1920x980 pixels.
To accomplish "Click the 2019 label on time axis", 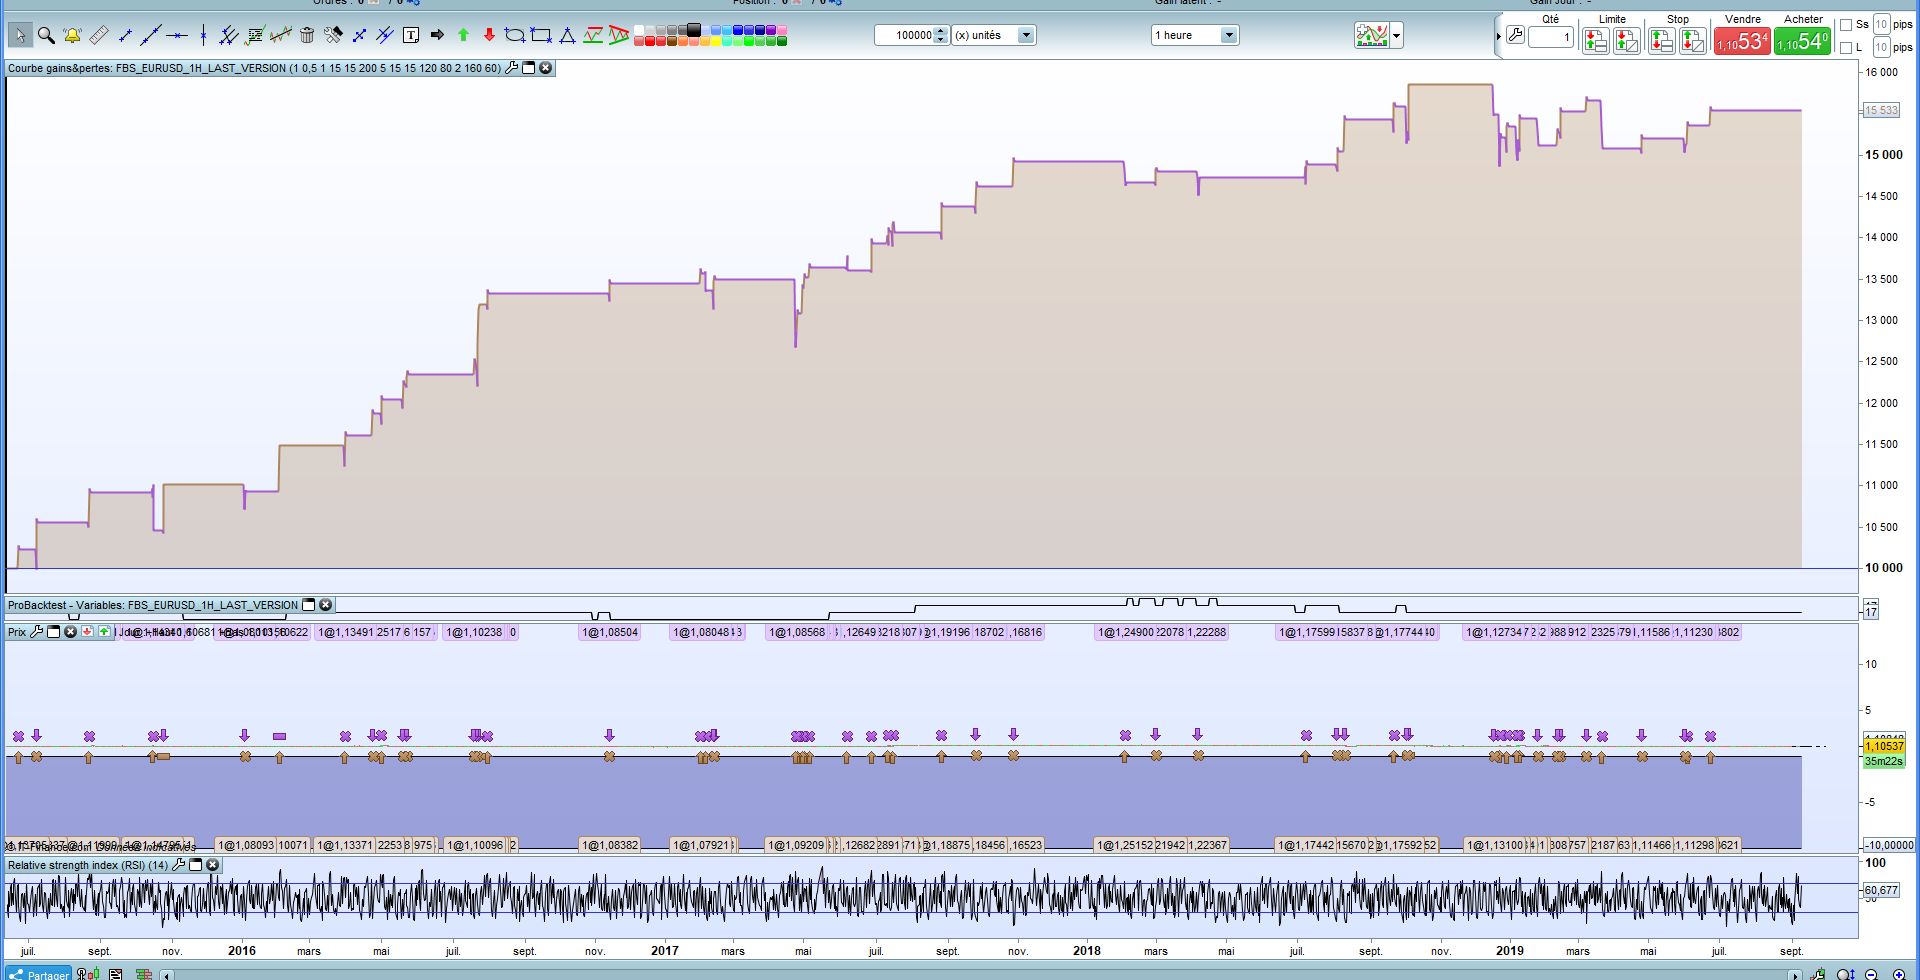I will click(1510, 951).
